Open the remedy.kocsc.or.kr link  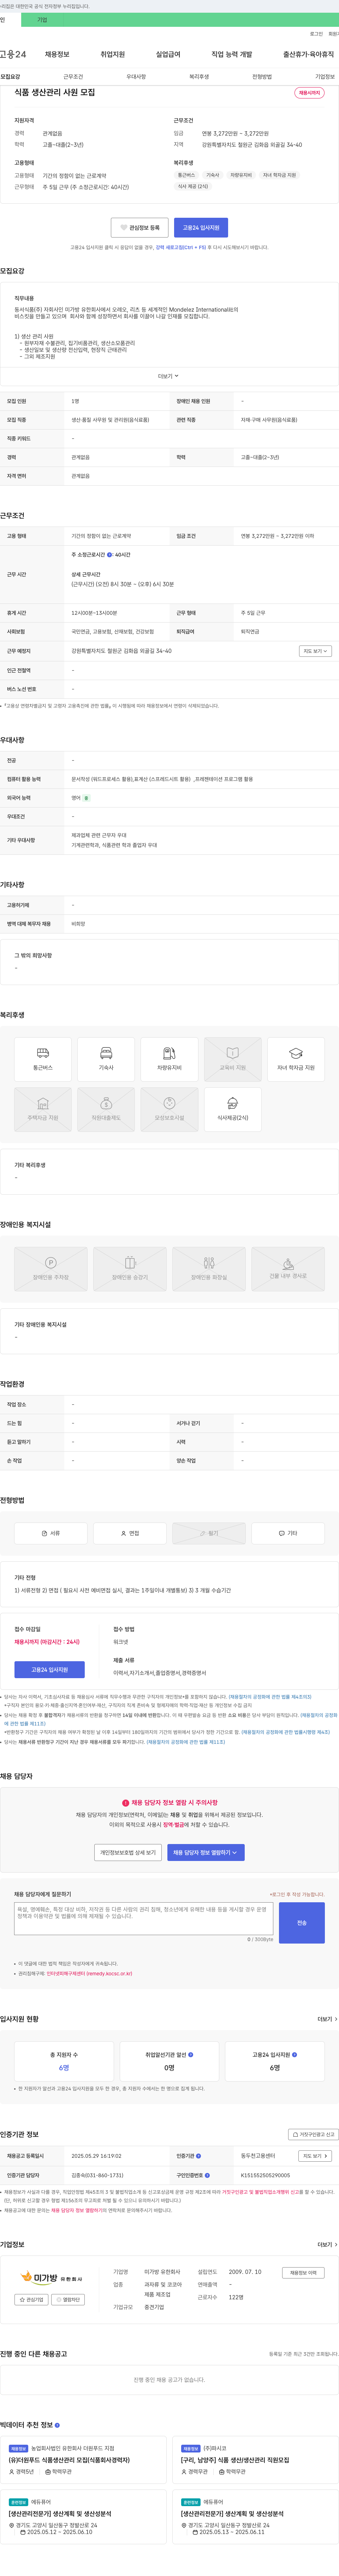[x=89, y=1974]
